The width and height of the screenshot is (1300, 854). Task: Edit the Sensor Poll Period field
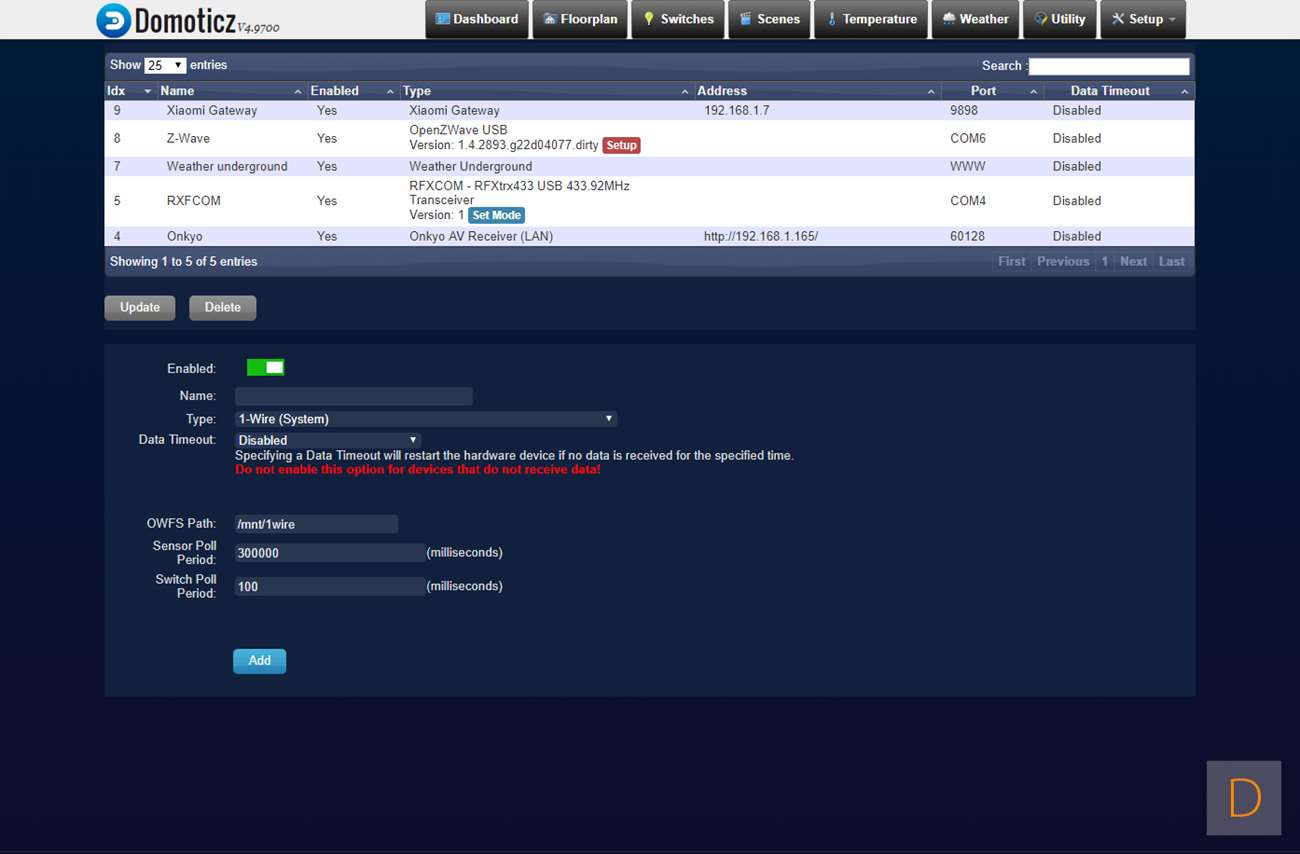coord(330,553)
